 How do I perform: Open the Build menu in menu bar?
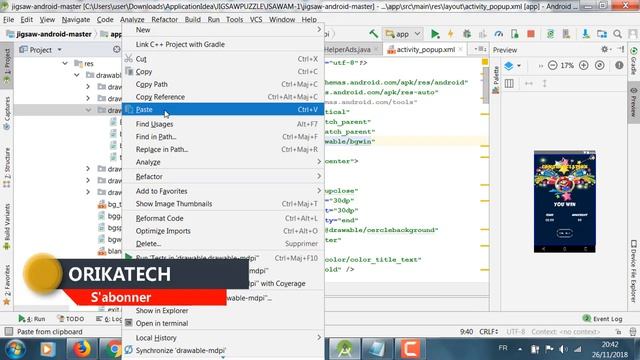[x=192, y=19]
